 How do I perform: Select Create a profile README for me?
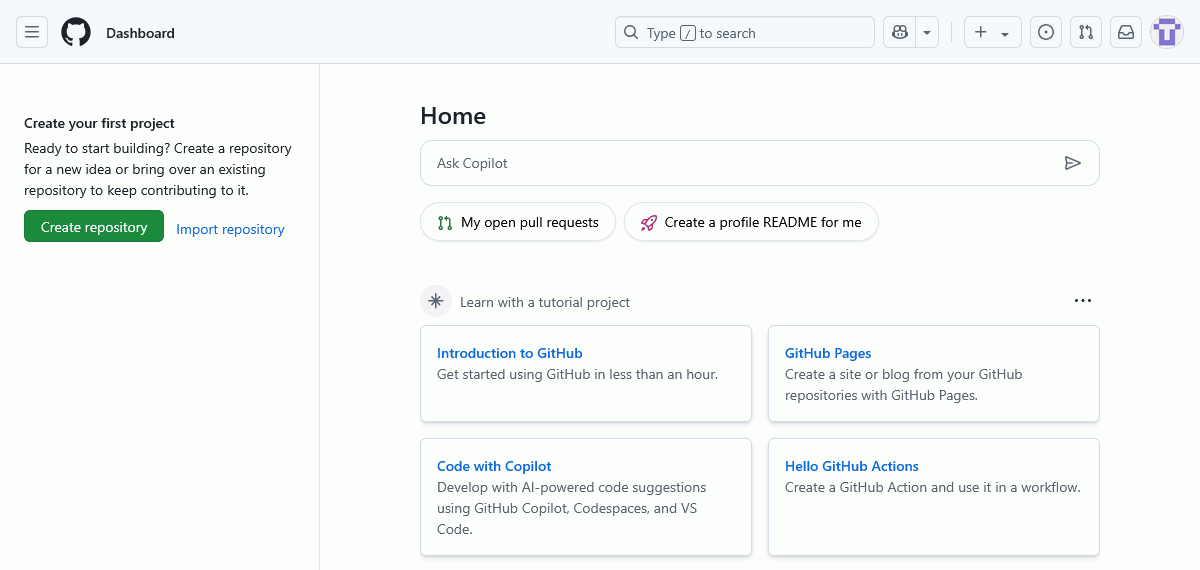point(751,222)
